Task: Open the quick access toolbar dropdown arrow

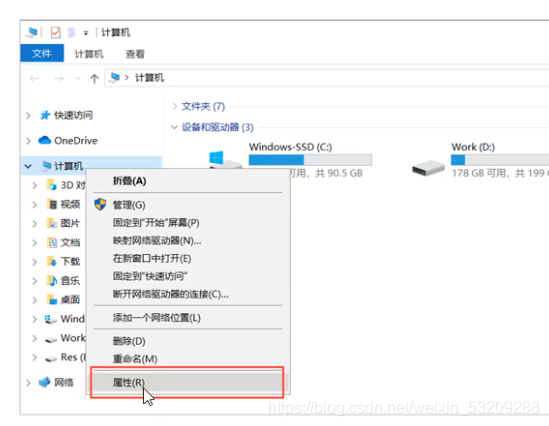Action: click(86, 33)
